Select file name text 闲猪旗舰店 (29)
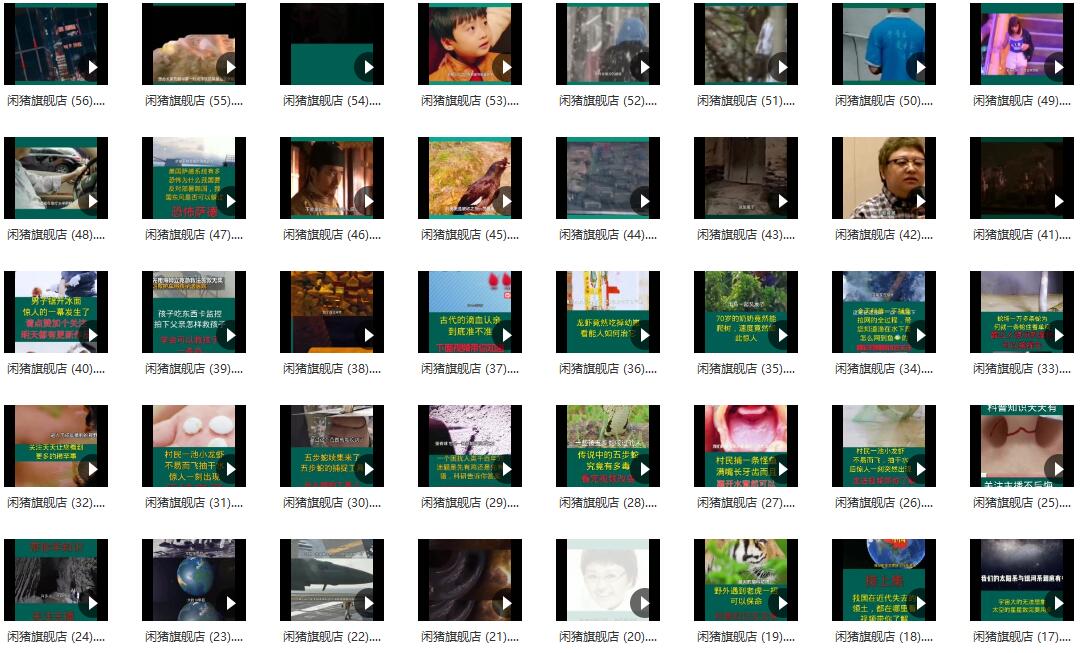 pyautogui.click(x=469, y=503)
